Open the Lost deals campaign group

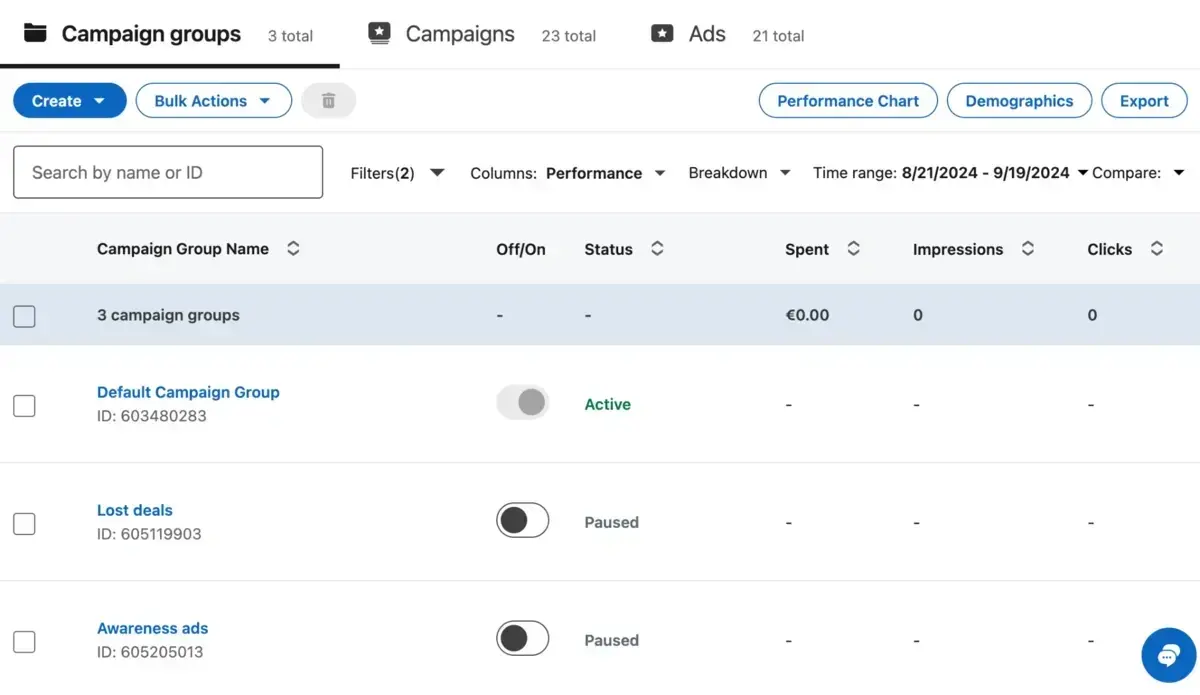click(x=134, y=510)
